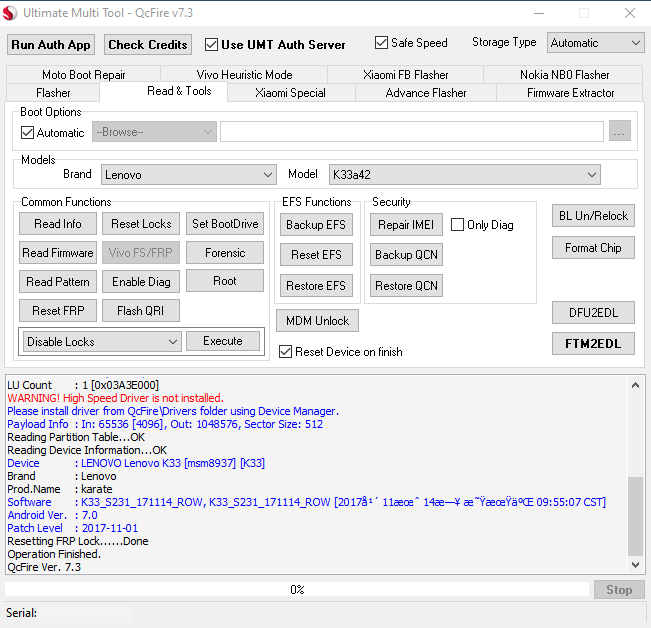Click the browse ellipsis button
Viewport: 651px width, 628px height.
pos(619,132)
